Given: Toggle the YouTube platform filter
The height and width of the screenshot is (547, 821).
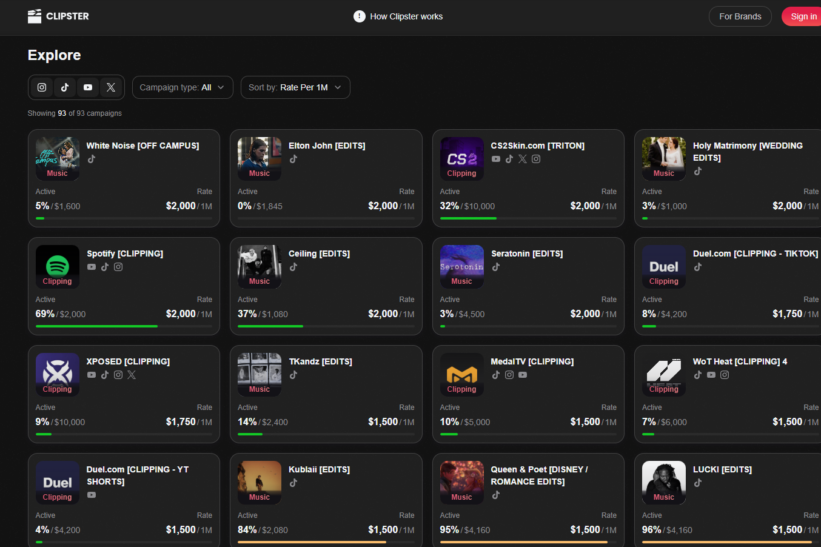Looking at the screenshot, I should (x=88, y=87).
